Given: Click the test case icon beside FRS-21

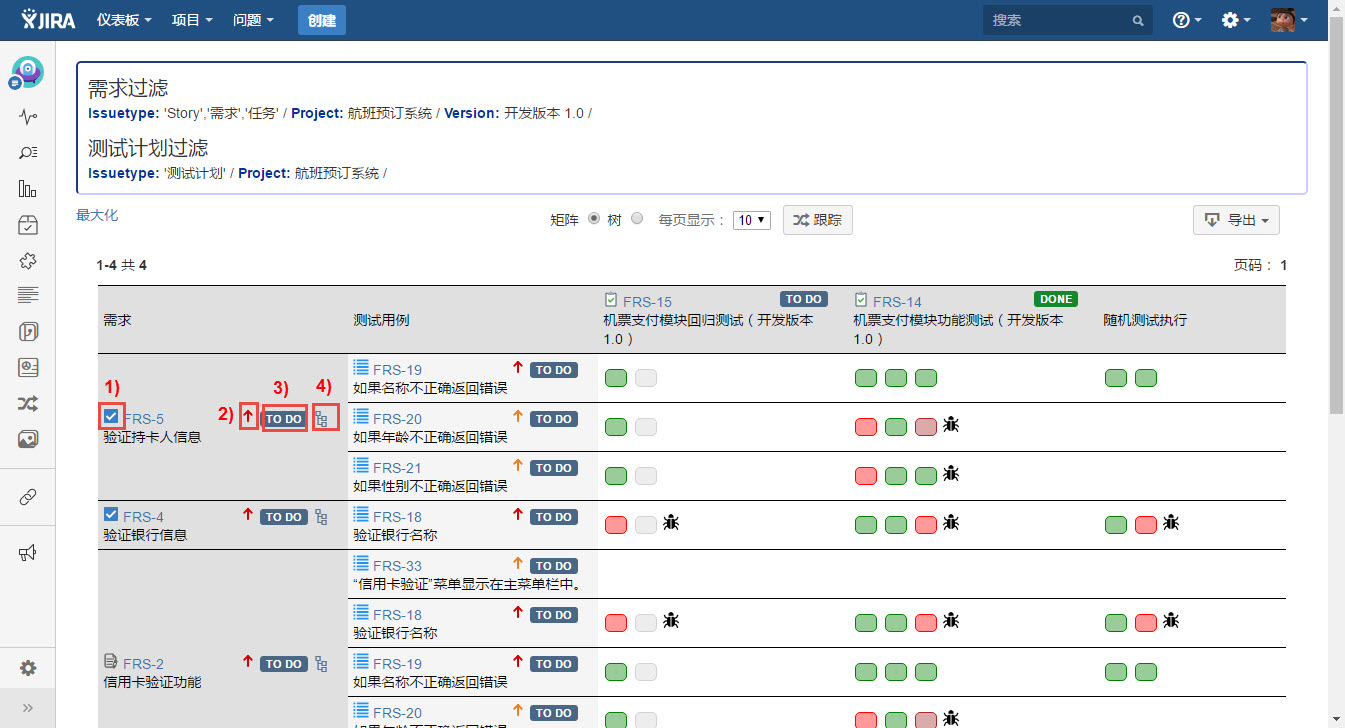Looking at the screenshot, I should pos(361,467).
